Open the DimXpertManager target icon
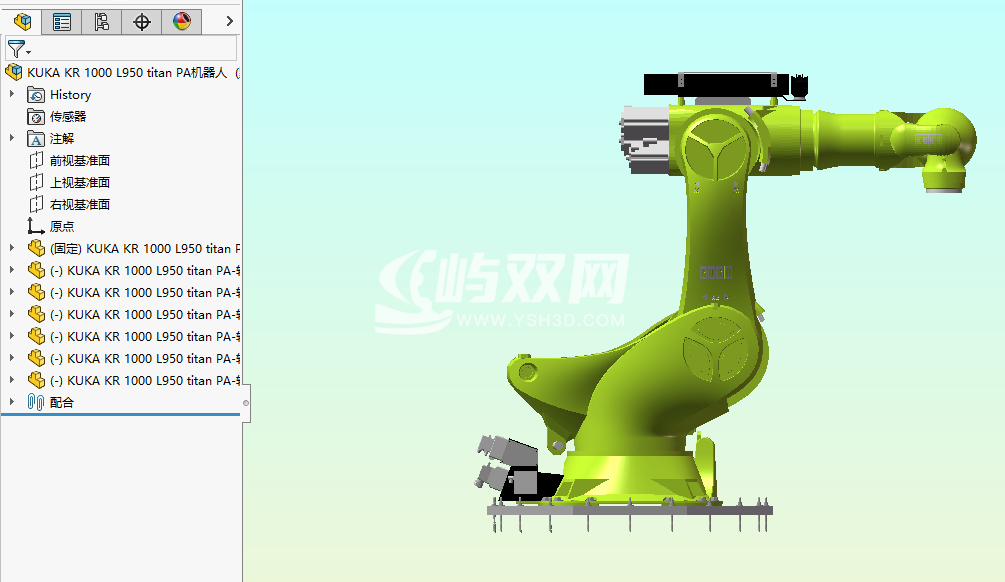This screenshot has height=582, width=1005. (141, 21)
